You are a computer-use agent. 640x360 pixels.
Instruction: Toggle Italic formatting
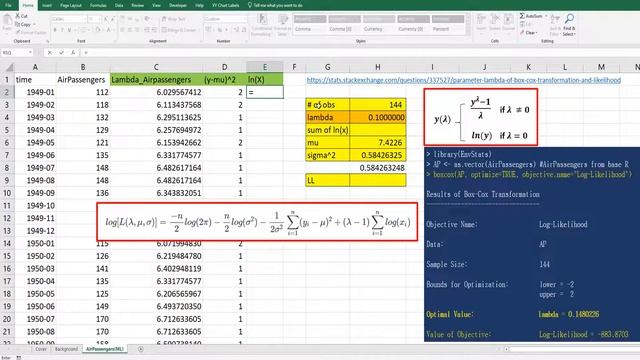click(x=62, y=30)
